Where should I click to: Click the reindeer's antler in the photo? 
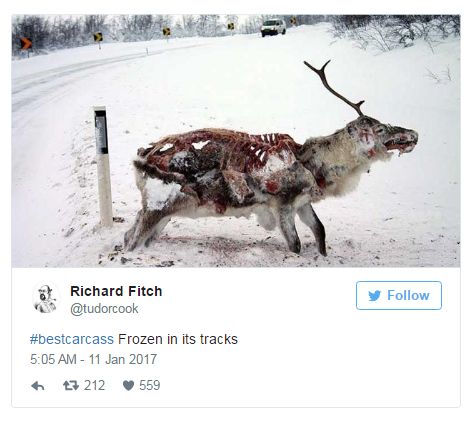click(334, 88)
